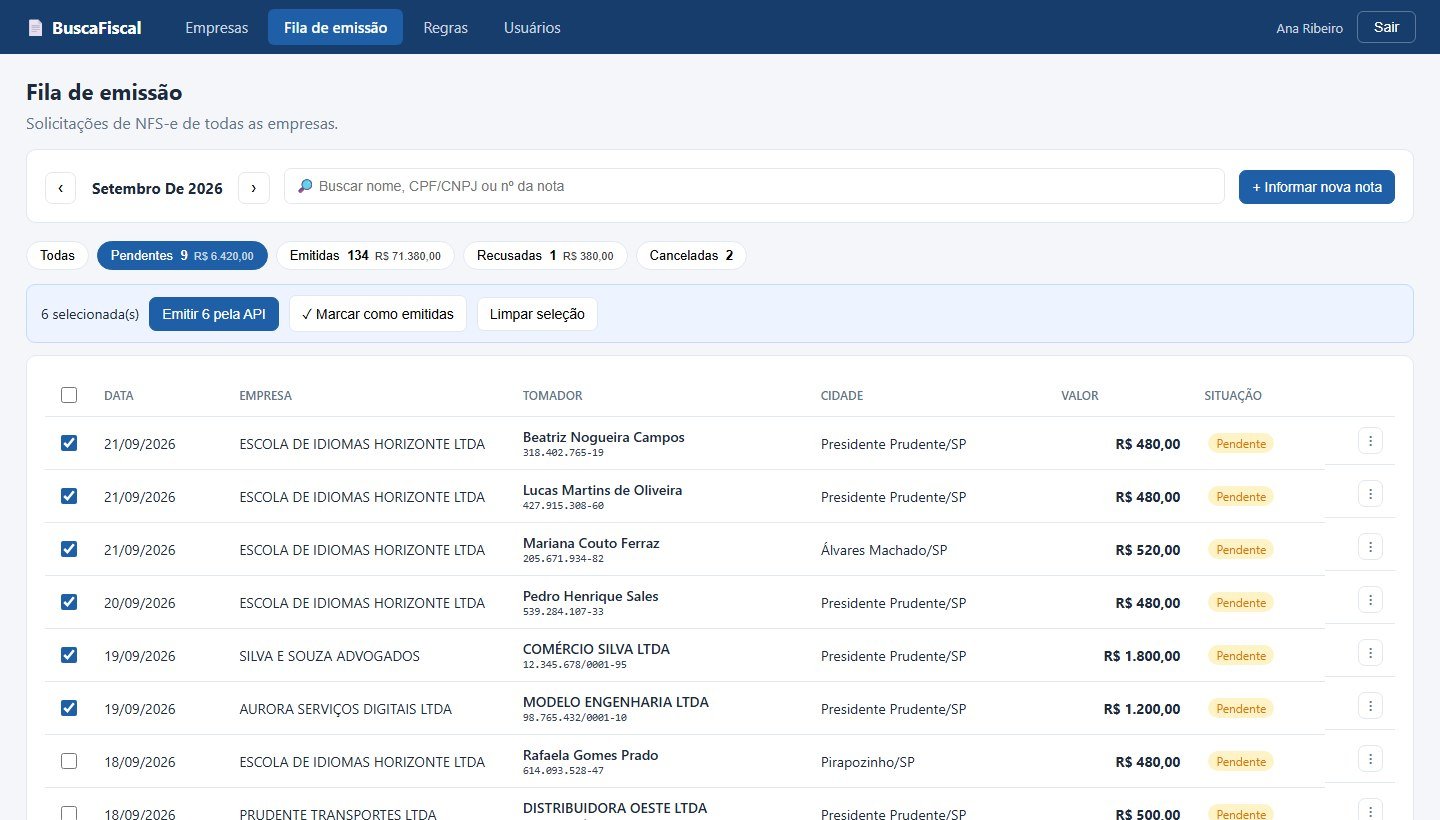This screenshot has height=820, width=1440.
Task: Click Informar nova nota button
Action: [x=1317, y=187]
